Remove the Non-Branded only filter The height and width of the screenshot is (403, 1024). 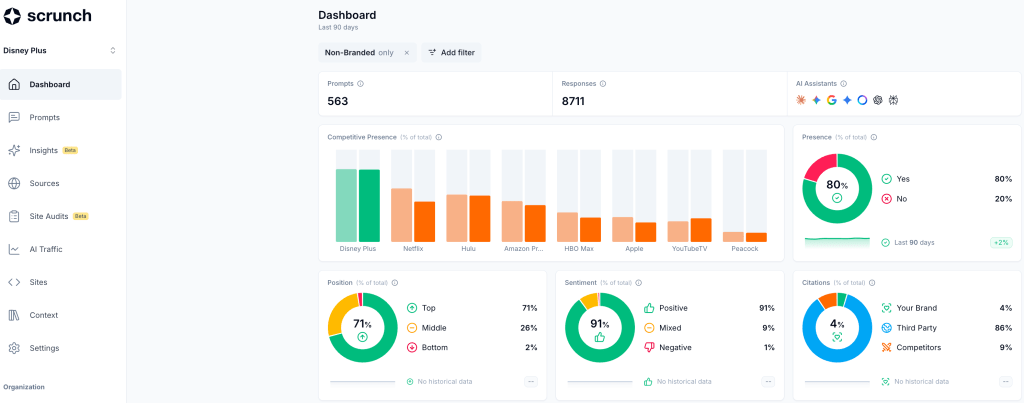click(406, 53)
